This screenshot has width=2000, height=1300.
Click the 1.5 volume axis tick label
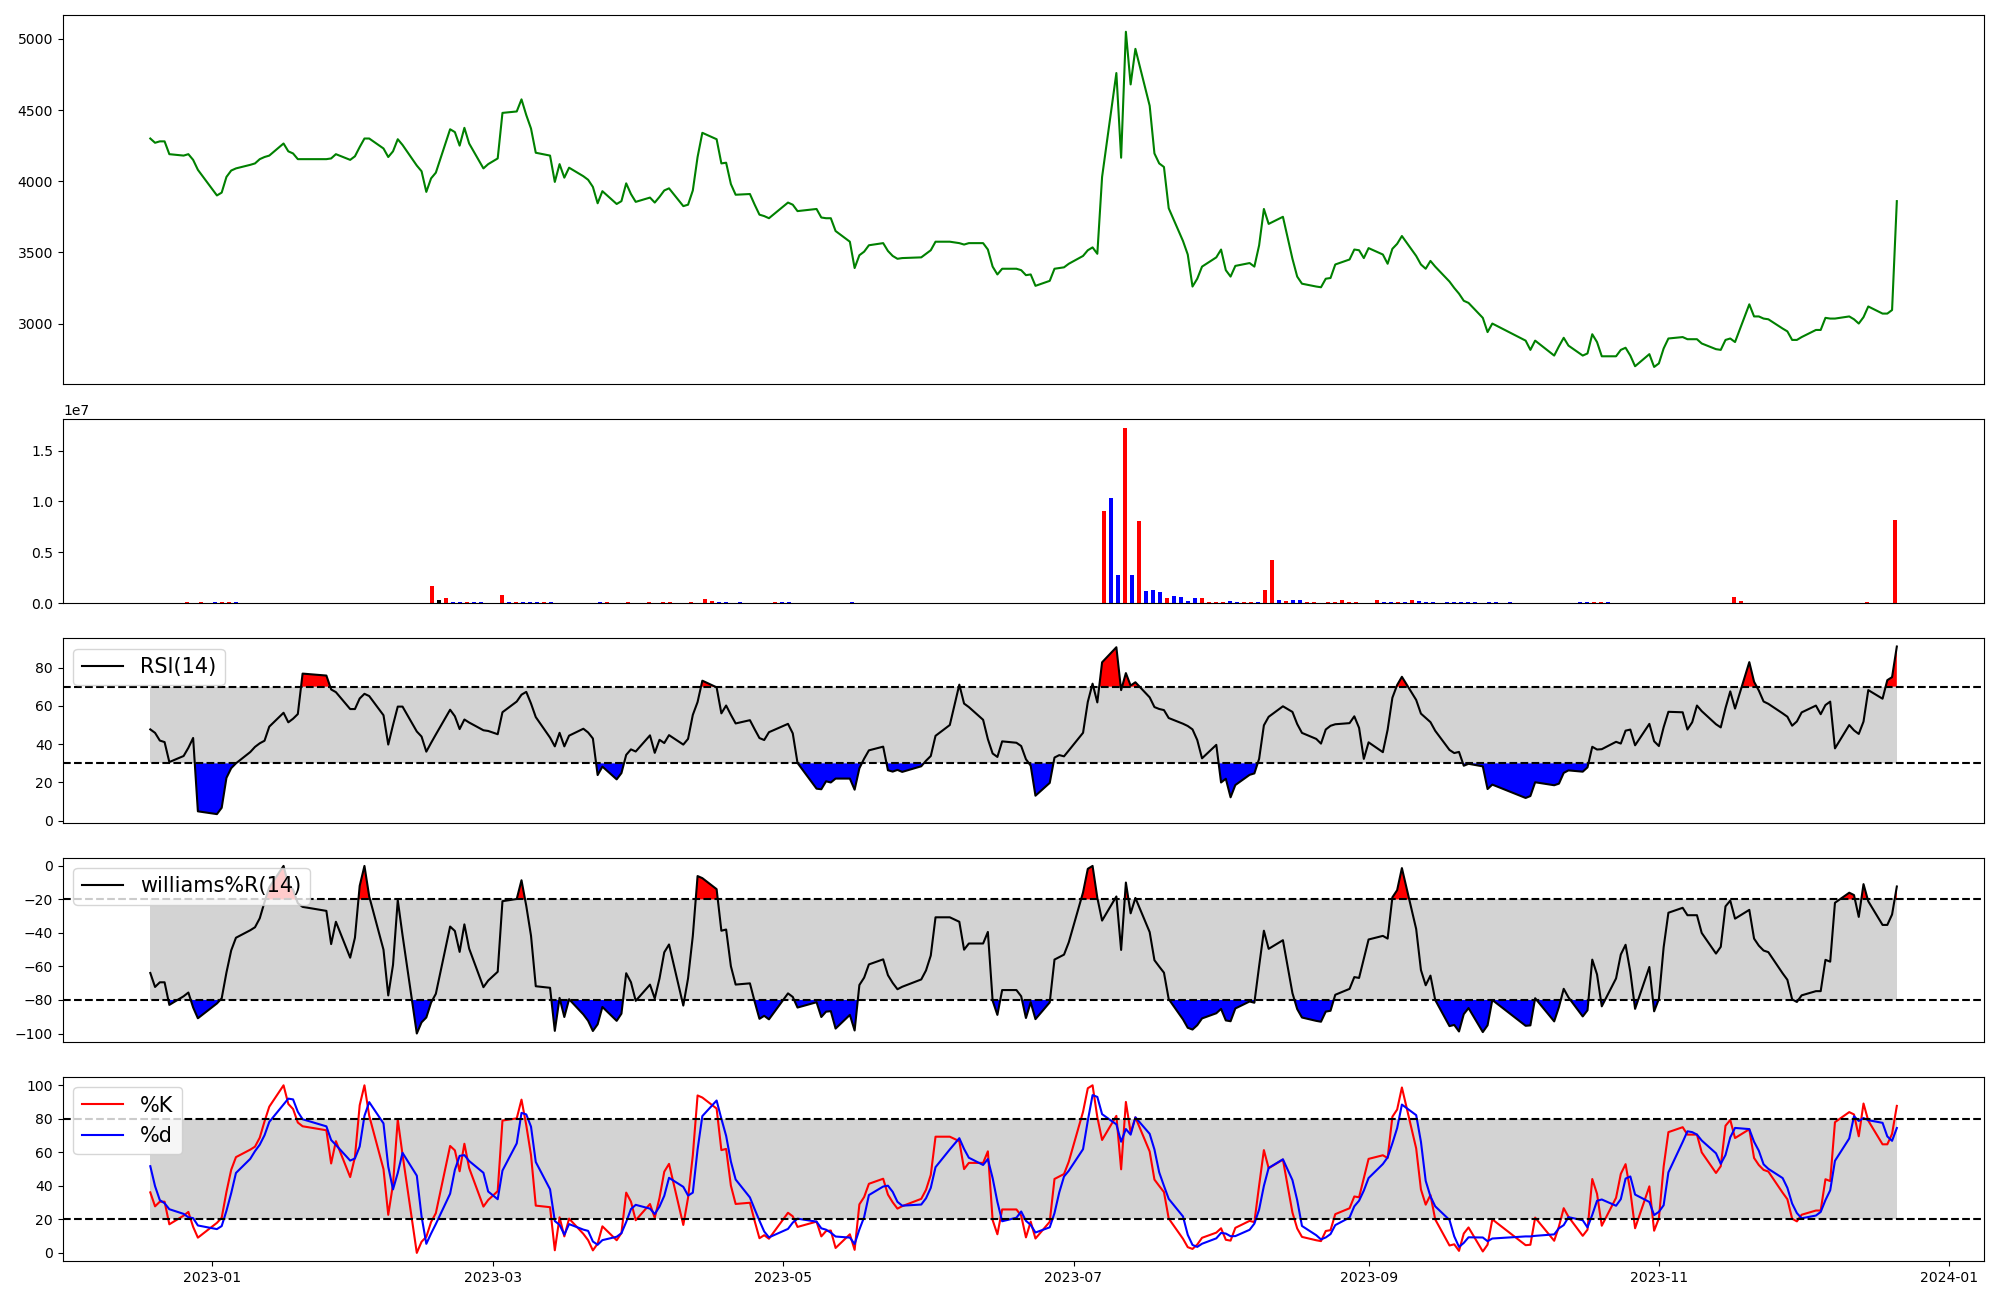point(42,451)
